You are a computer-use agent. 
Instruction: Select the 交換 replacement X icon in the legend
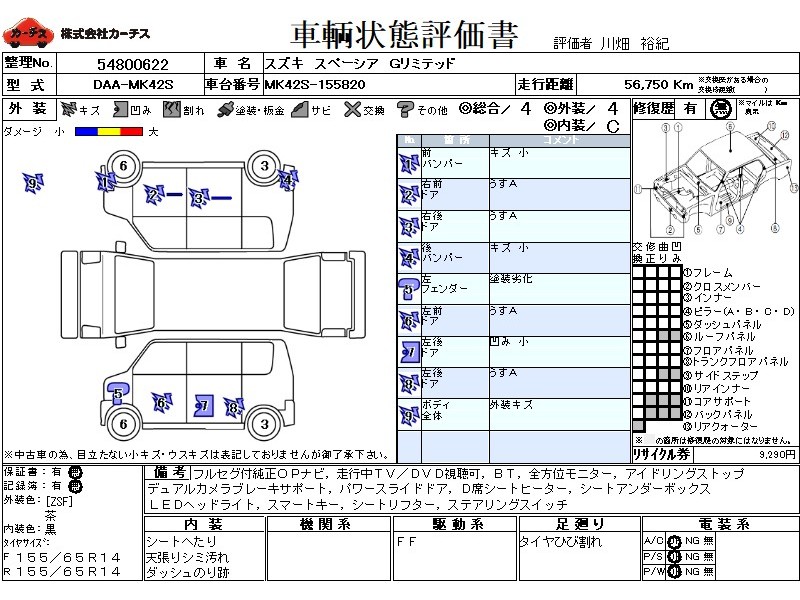pos(352,109)
